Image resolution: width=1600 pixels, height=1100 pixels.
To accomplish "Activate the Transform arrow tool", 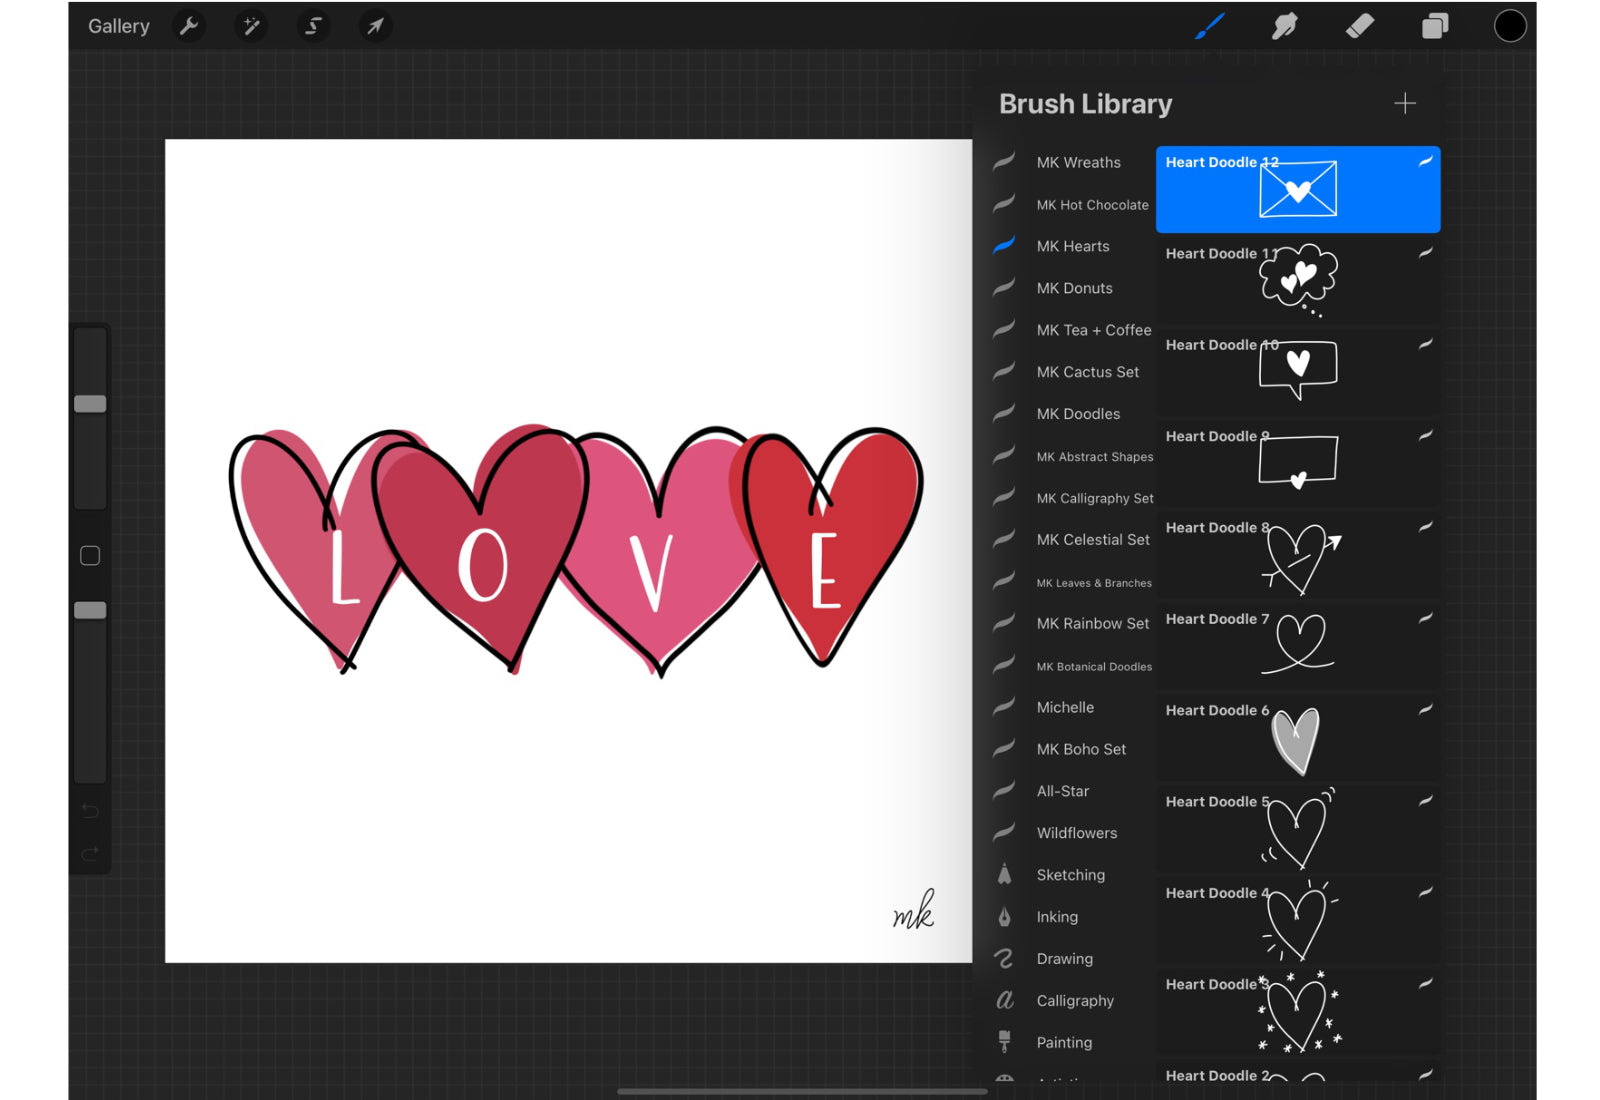I will tap(375, 26).
